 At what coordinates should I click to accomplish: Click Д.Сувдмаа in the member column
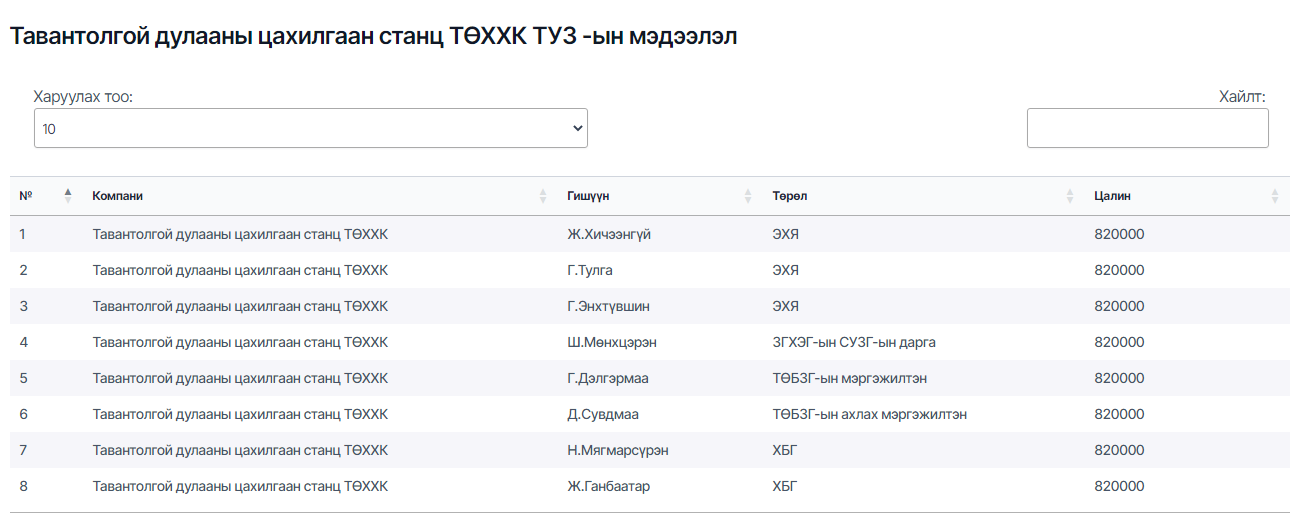[x=602, y=414]
